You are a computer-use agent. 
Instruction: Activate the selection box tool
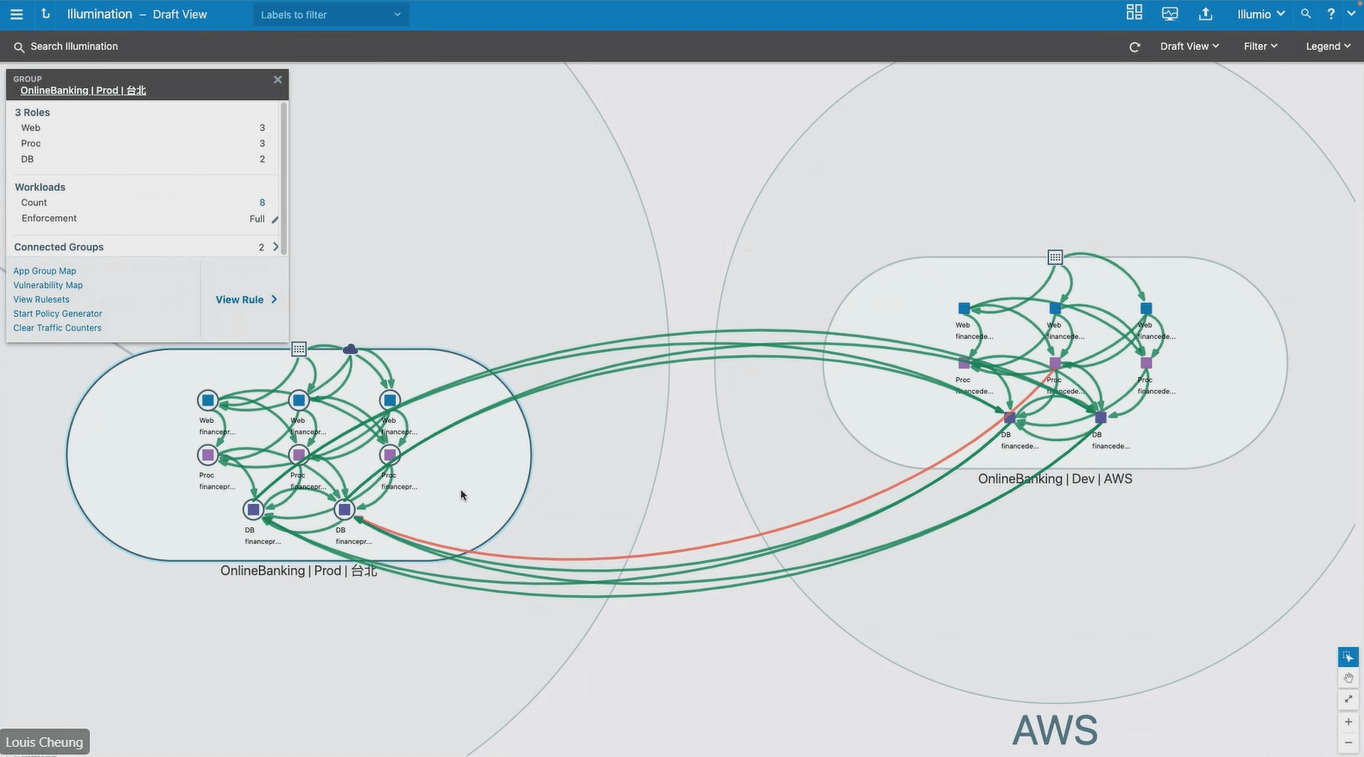pyautogui.click(x=1348, y=657)
